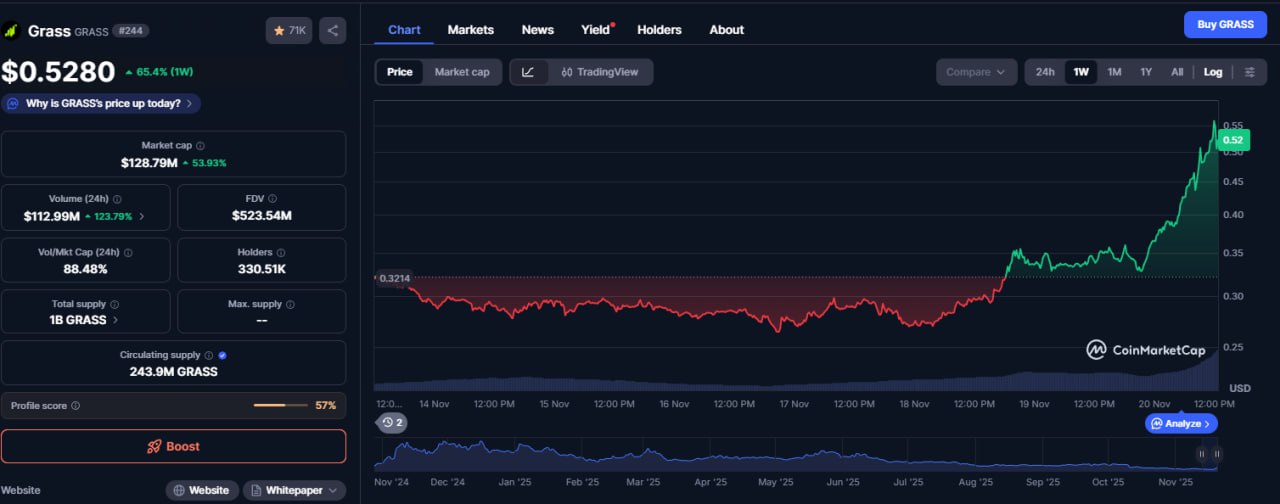Open the Compare dropdown
The height and width of the screenshot is (504, 1280).
click(975, 72)
